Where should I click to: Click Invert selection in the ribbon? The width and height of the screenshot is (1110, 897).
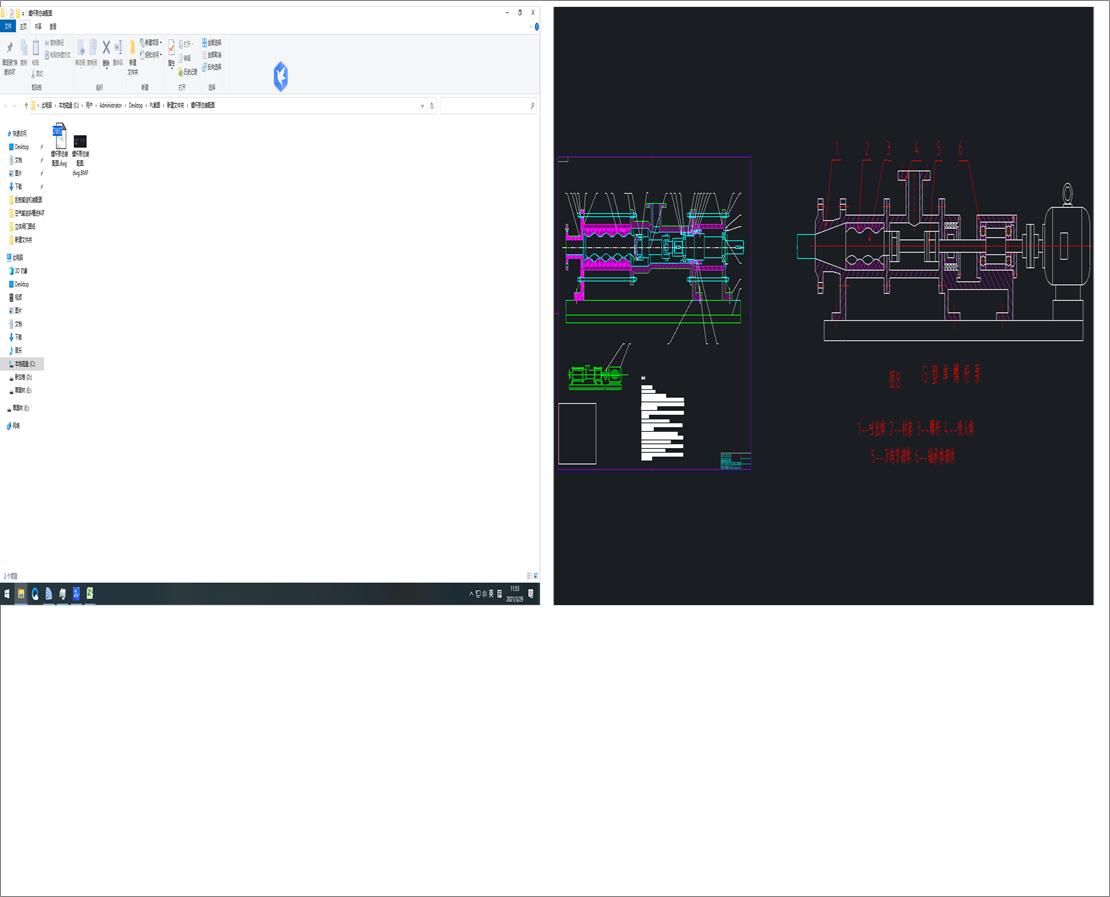(212, 67)
